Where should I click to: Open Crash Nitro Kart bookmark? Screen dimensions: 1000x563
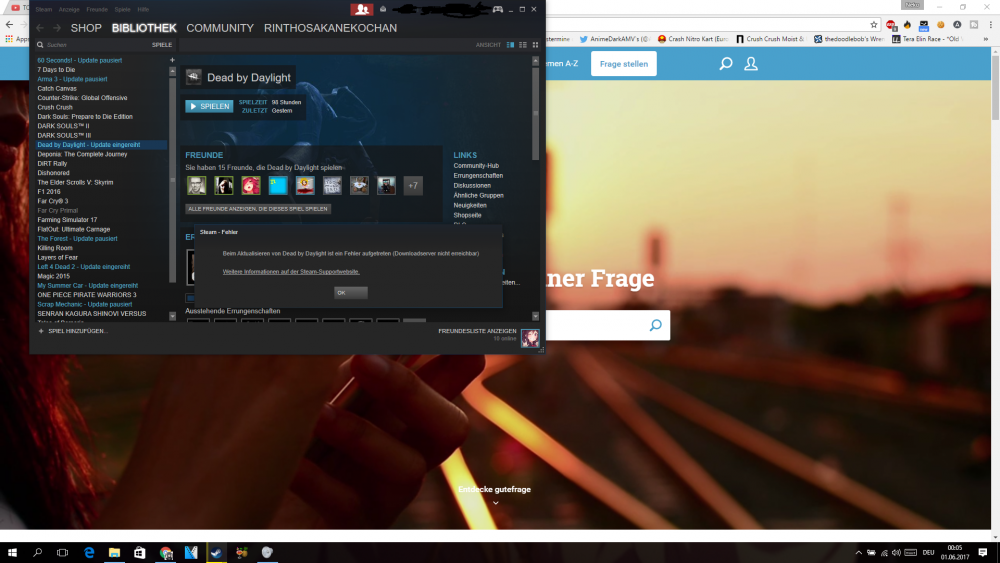pos(693,39)
